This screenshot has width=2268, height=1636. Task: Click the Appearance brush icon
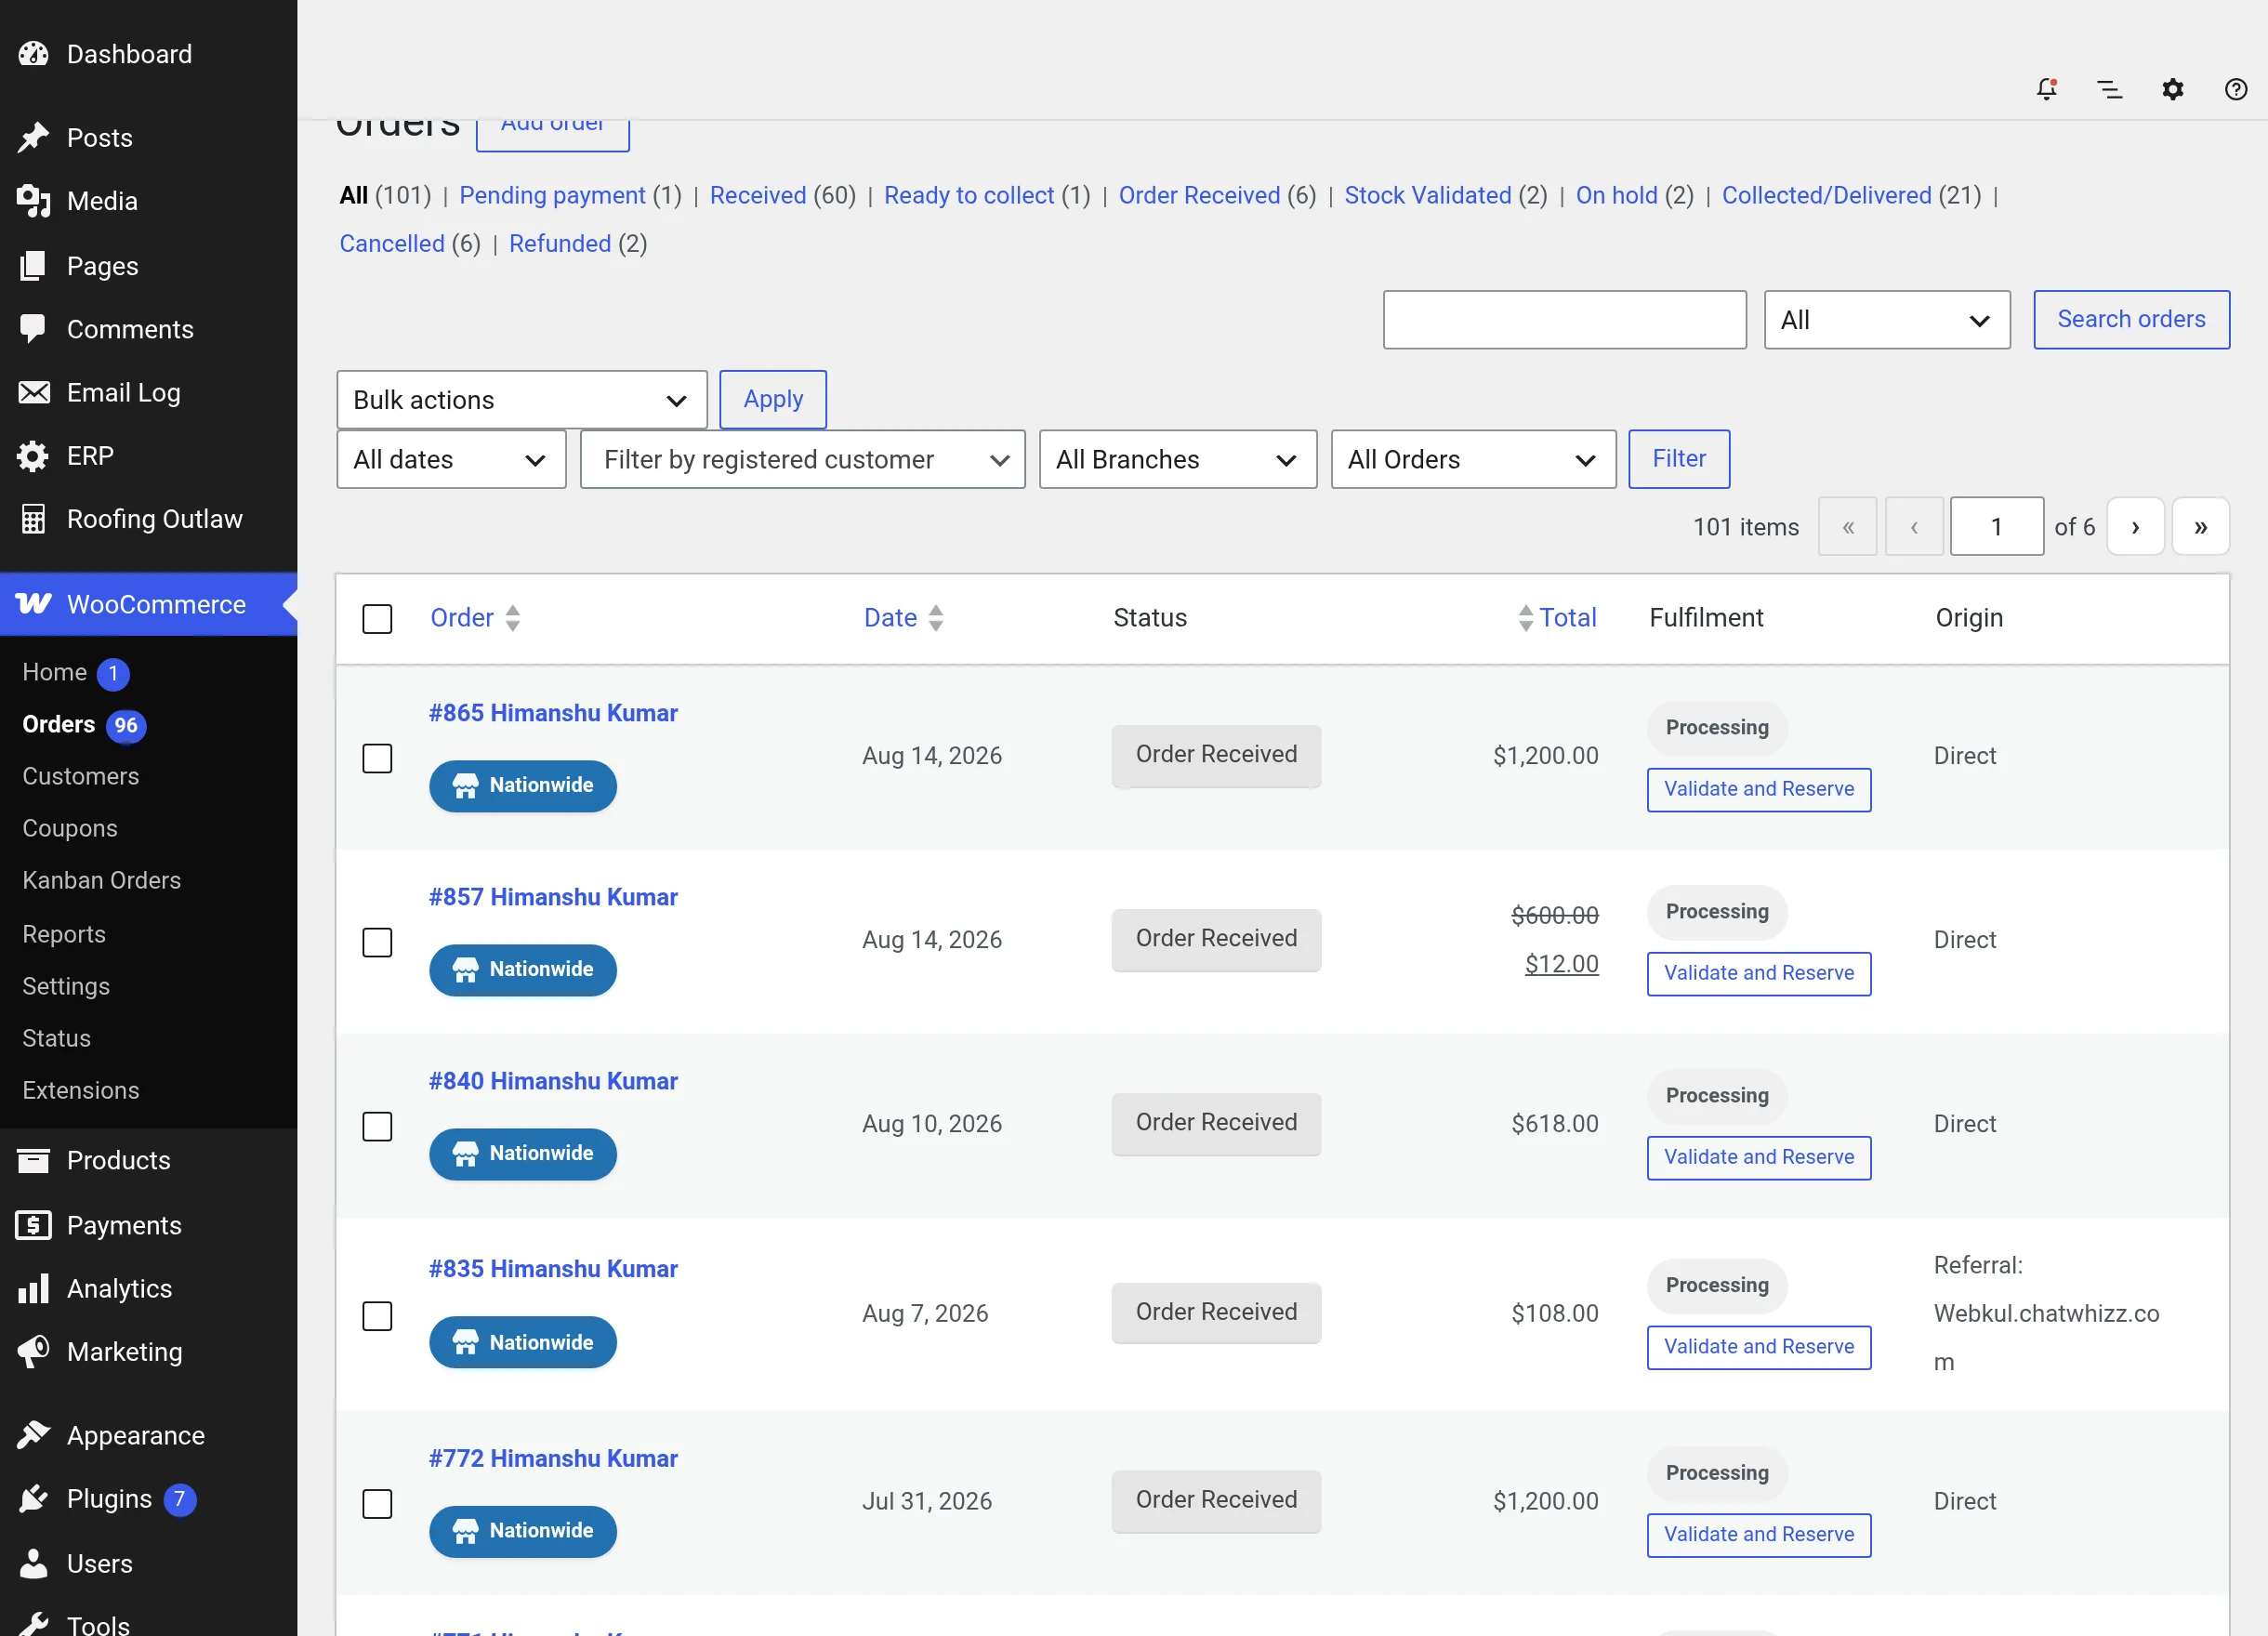[x=33, y=1435]
